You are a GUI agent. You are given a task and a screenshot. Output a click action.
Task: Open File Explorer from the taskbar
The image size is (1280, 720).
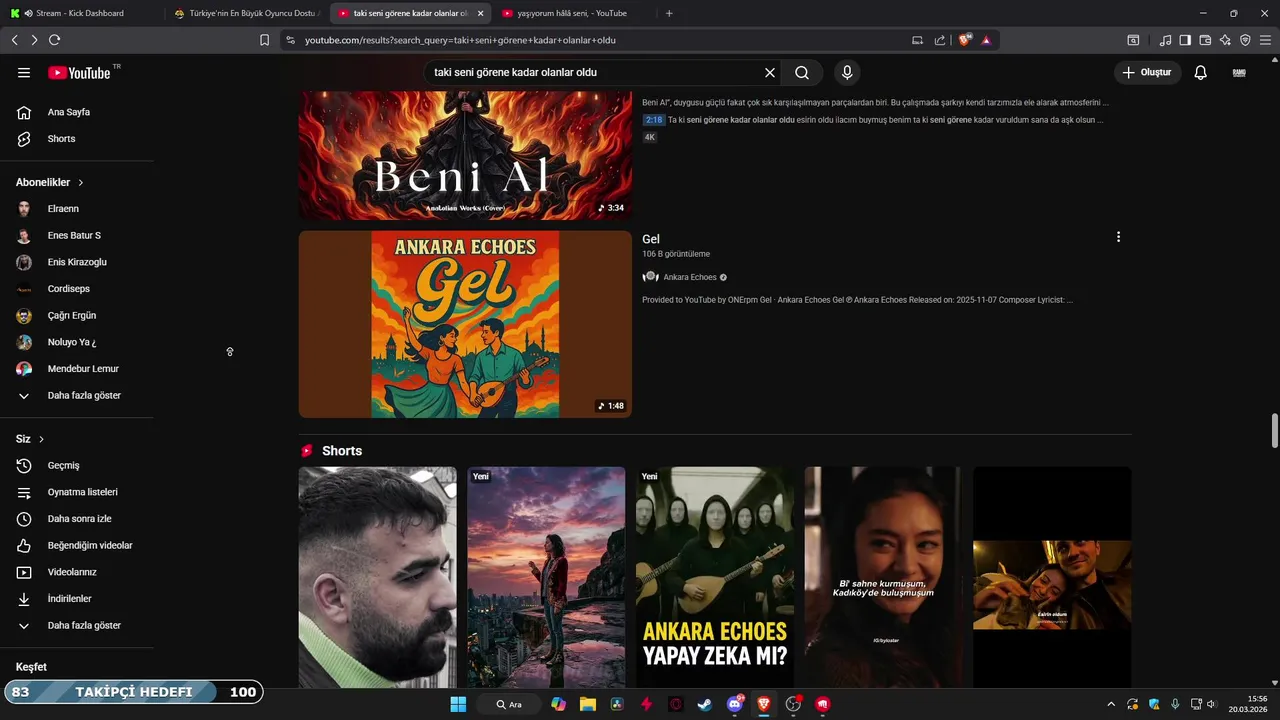588,704
